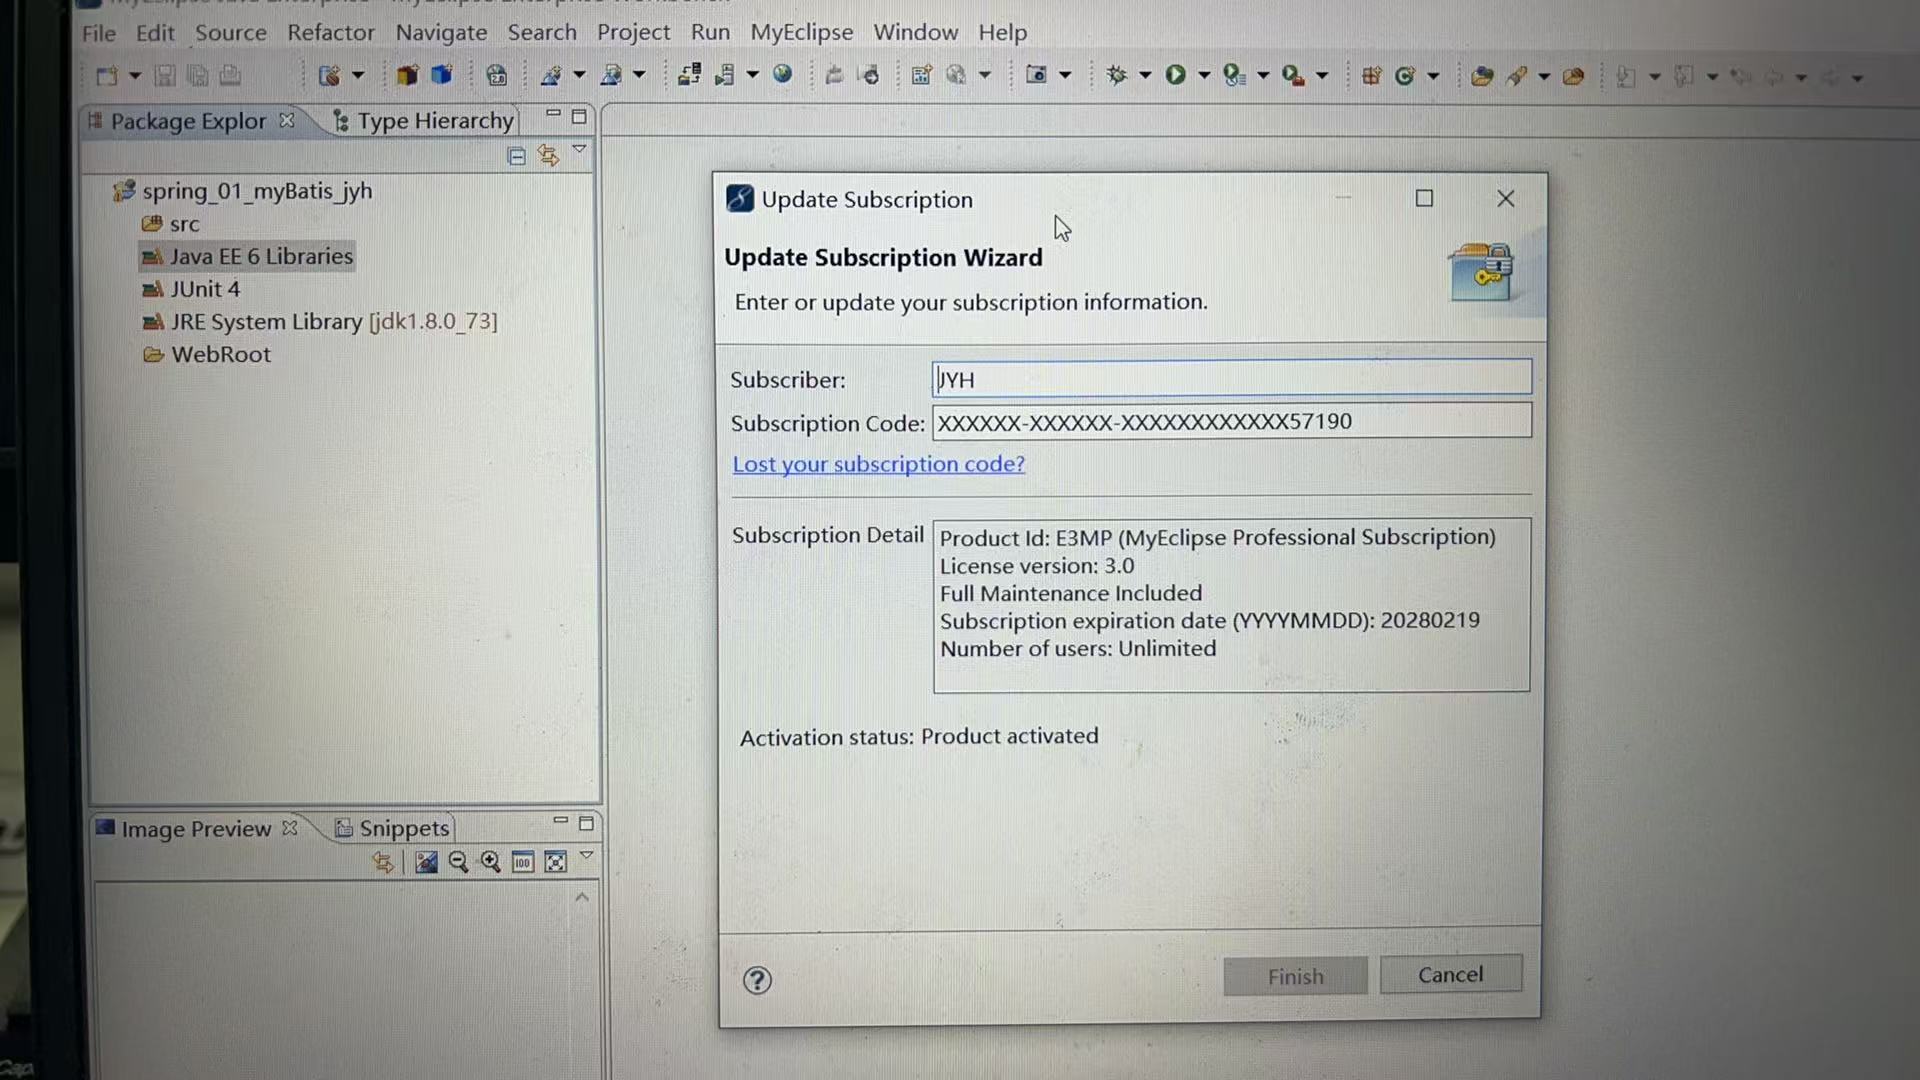Open the MyEclipse menu
The height and width of the screenshot is (1080, 1920).
coord(802,33)
